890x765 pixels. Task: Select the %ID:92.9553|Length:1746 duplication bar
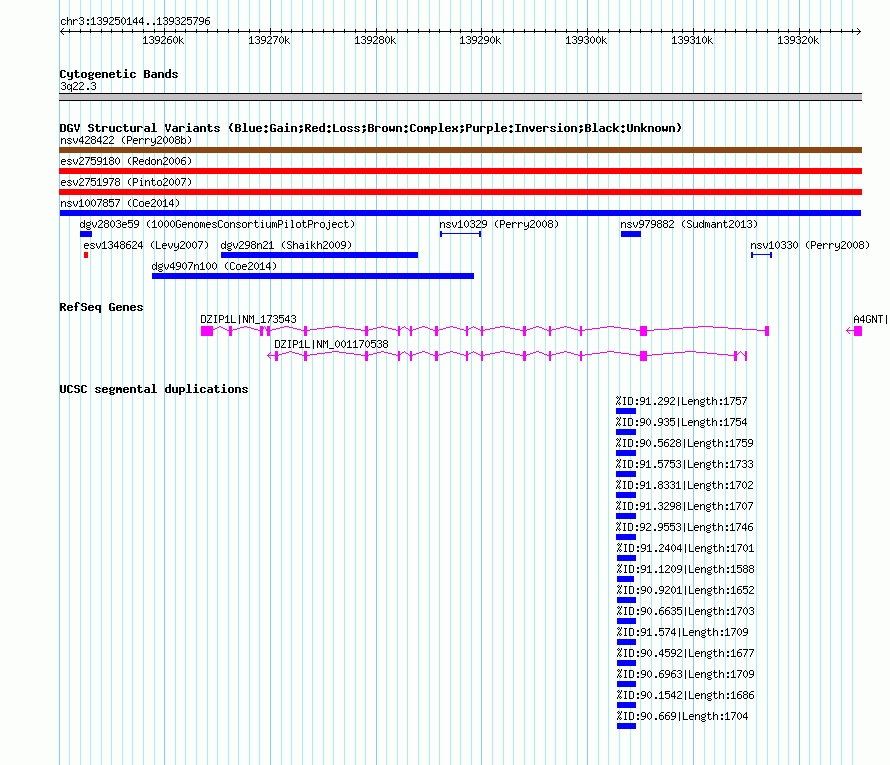click(x=626, y=536)
